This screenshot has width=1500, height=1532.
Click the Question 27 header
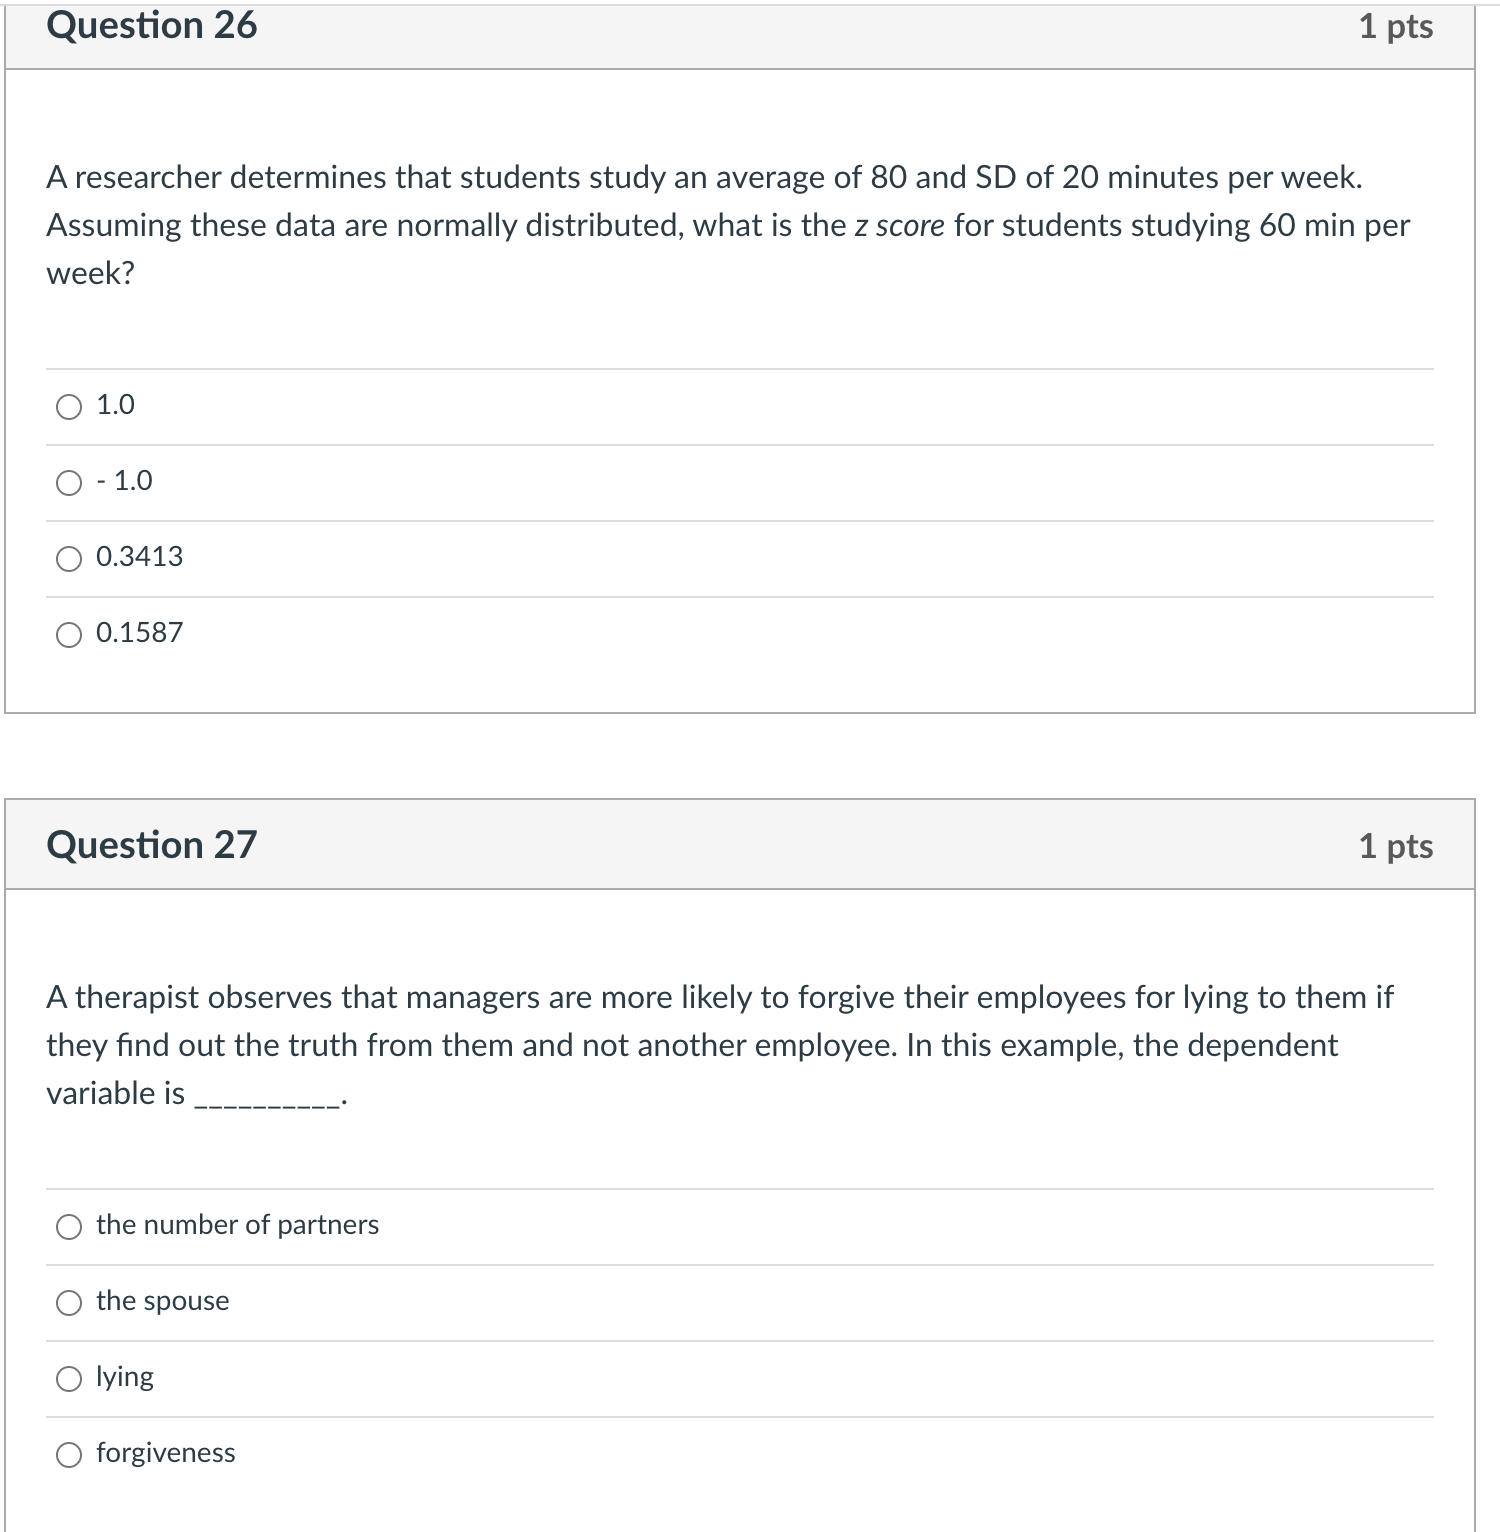point(154,843)
